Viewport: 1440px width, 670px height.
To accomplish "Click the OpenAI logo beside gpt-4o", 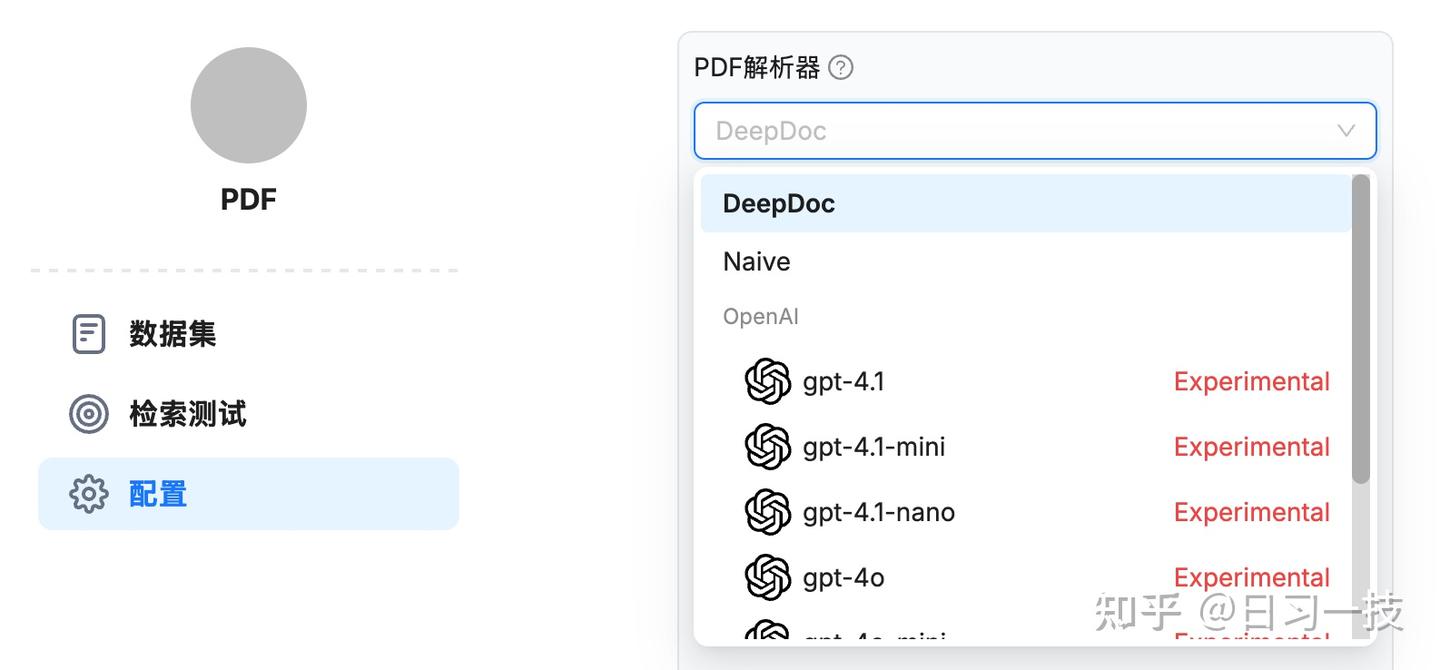I will [768, 577].
